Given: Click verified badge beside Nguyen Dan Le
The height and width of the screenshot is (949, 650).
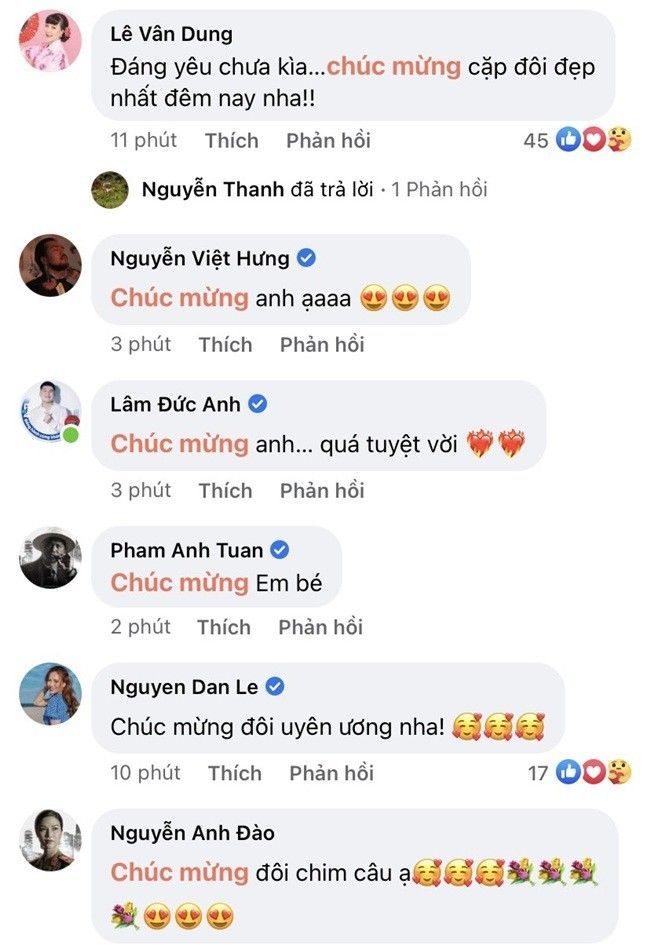Looking at the screenshot, I should tap(276, 687).
